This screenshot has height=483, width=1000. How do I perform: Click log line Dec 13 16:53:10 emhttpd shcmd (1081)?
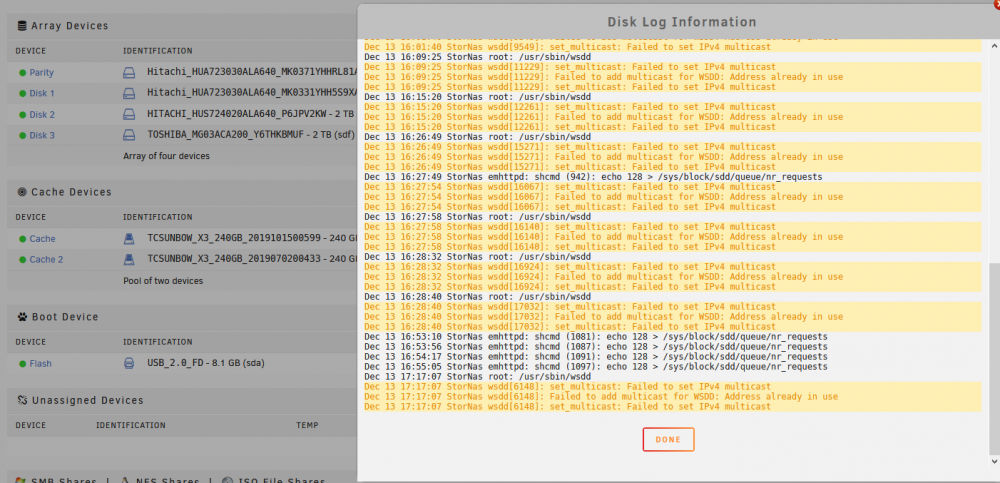pyautogui.click(x=596, y=337)
